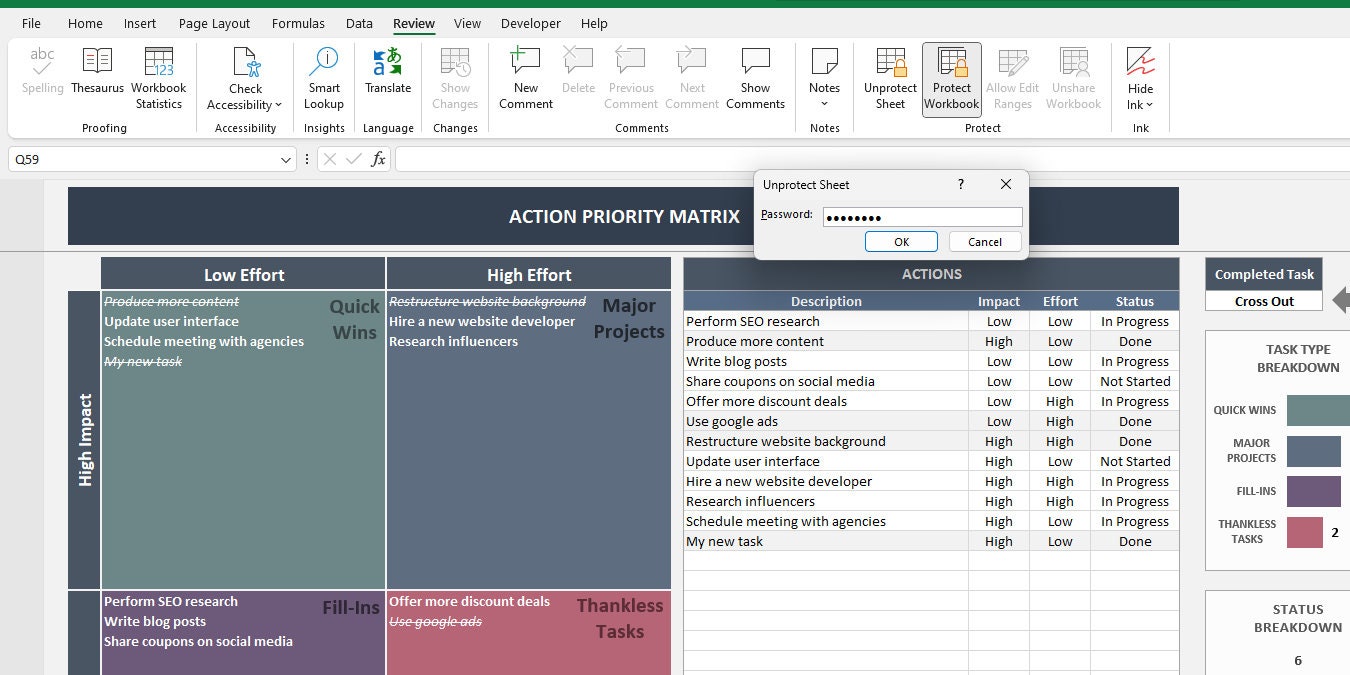Toggle Hide Ink visibility
1350x675 pixels.
(1139, 77)
